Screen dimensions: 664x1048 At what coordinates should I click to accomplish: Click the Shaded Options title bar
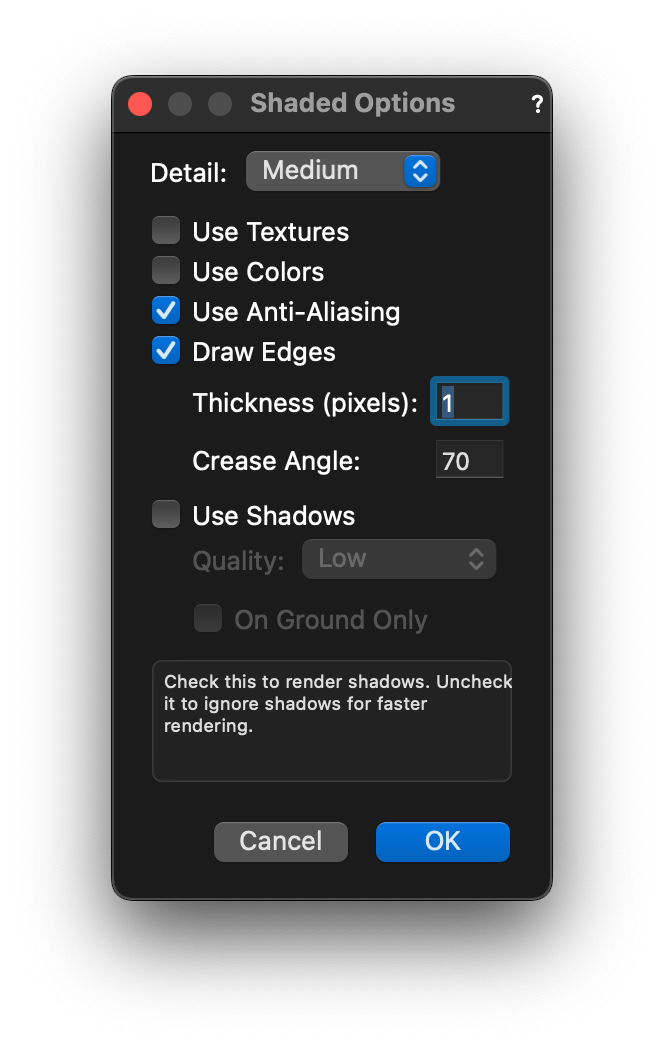coord(352,104)
